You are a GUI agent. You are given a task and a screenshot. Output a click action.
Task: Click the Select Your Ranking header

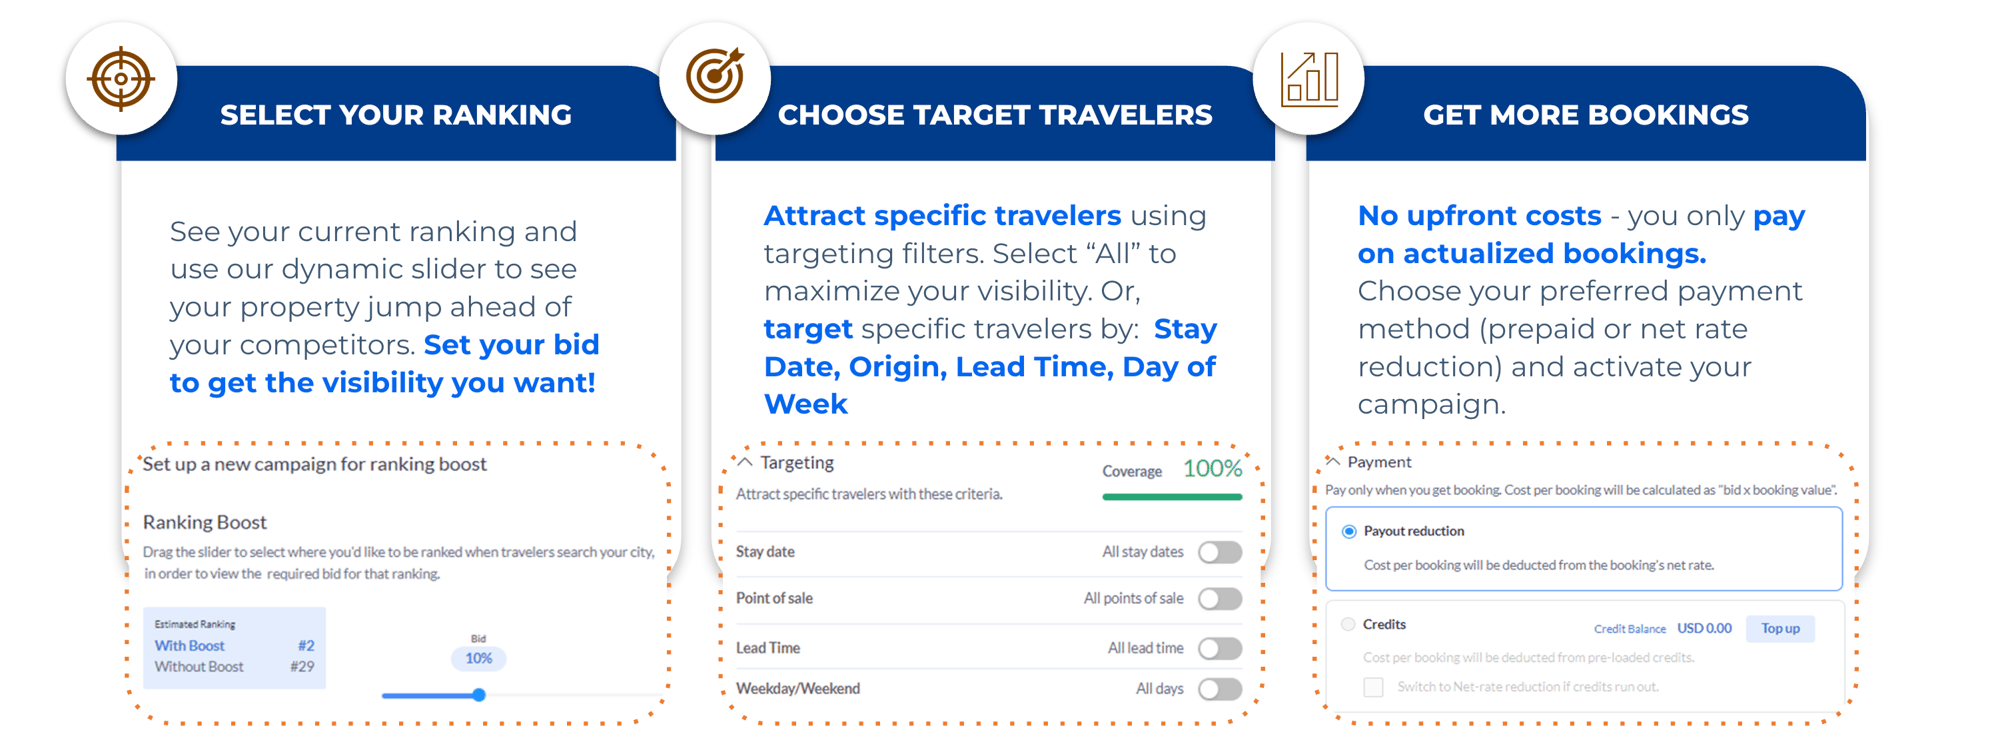pos(396,115)
